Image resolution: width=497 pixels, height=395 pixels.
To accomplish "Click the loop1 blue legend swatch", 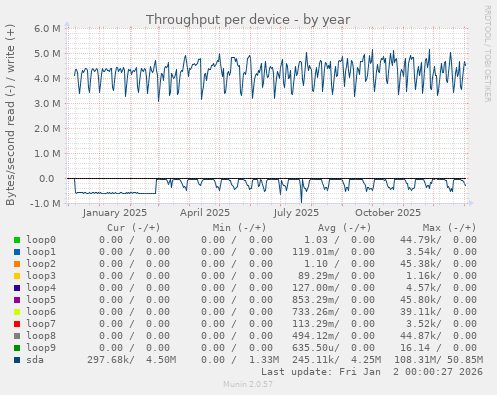I will pyautogui.click(x=17, y=252).
